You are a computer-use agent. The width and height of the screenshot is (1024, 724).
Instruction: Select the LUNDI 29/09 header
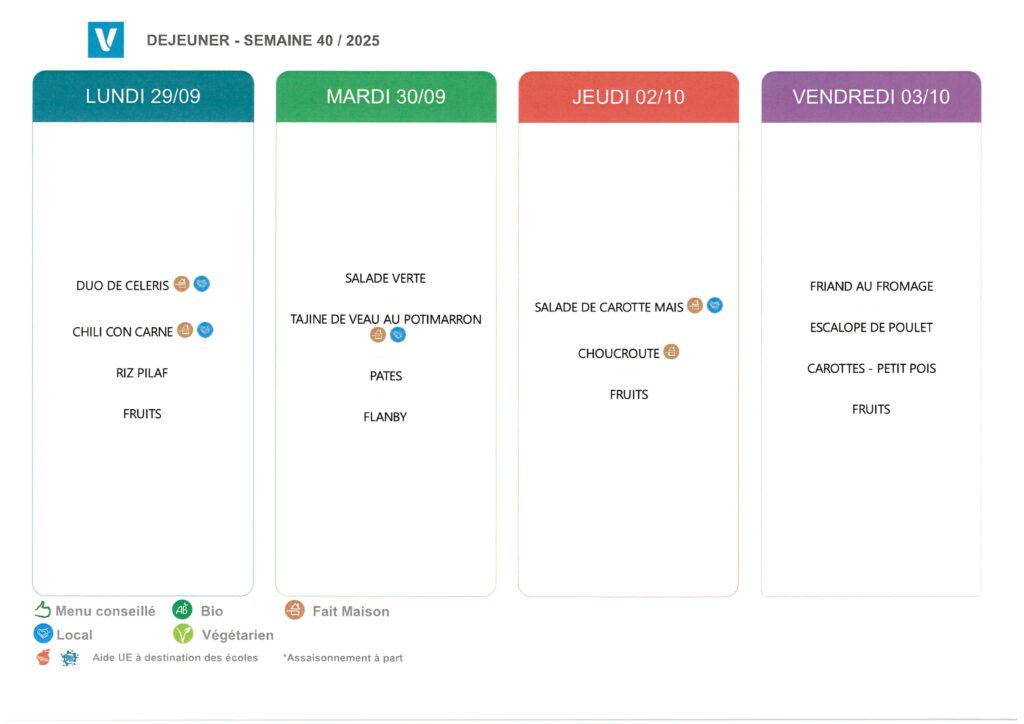[143, 97]
